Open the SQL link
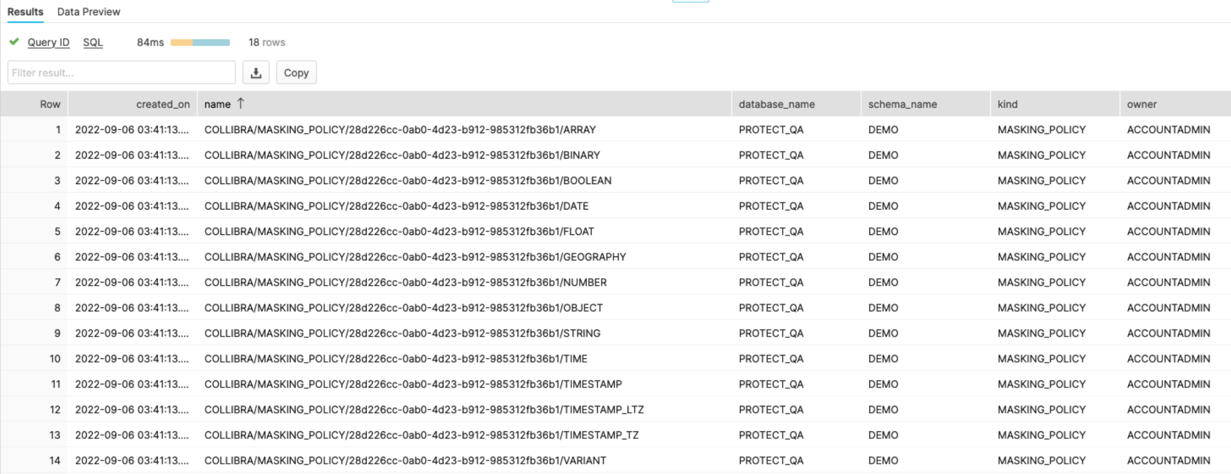 (x=93, y=42)
